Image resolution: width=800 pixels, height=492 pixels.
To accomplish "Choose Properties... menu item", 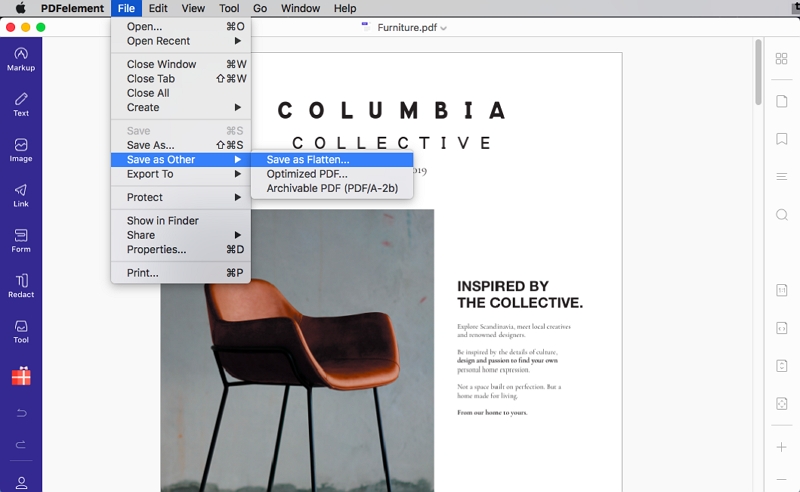I will 181,249.
